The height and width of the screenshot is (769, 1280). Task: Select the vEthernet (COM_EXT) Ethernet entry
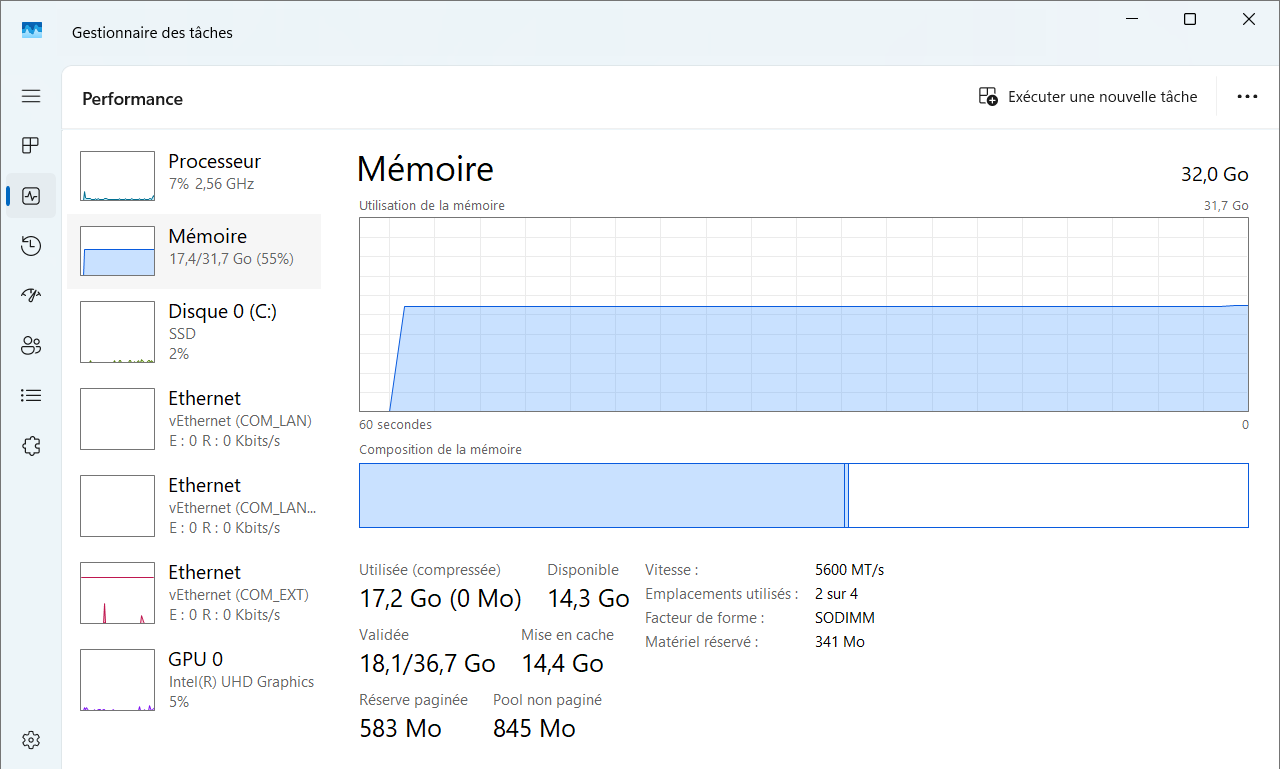coord(194,593)
